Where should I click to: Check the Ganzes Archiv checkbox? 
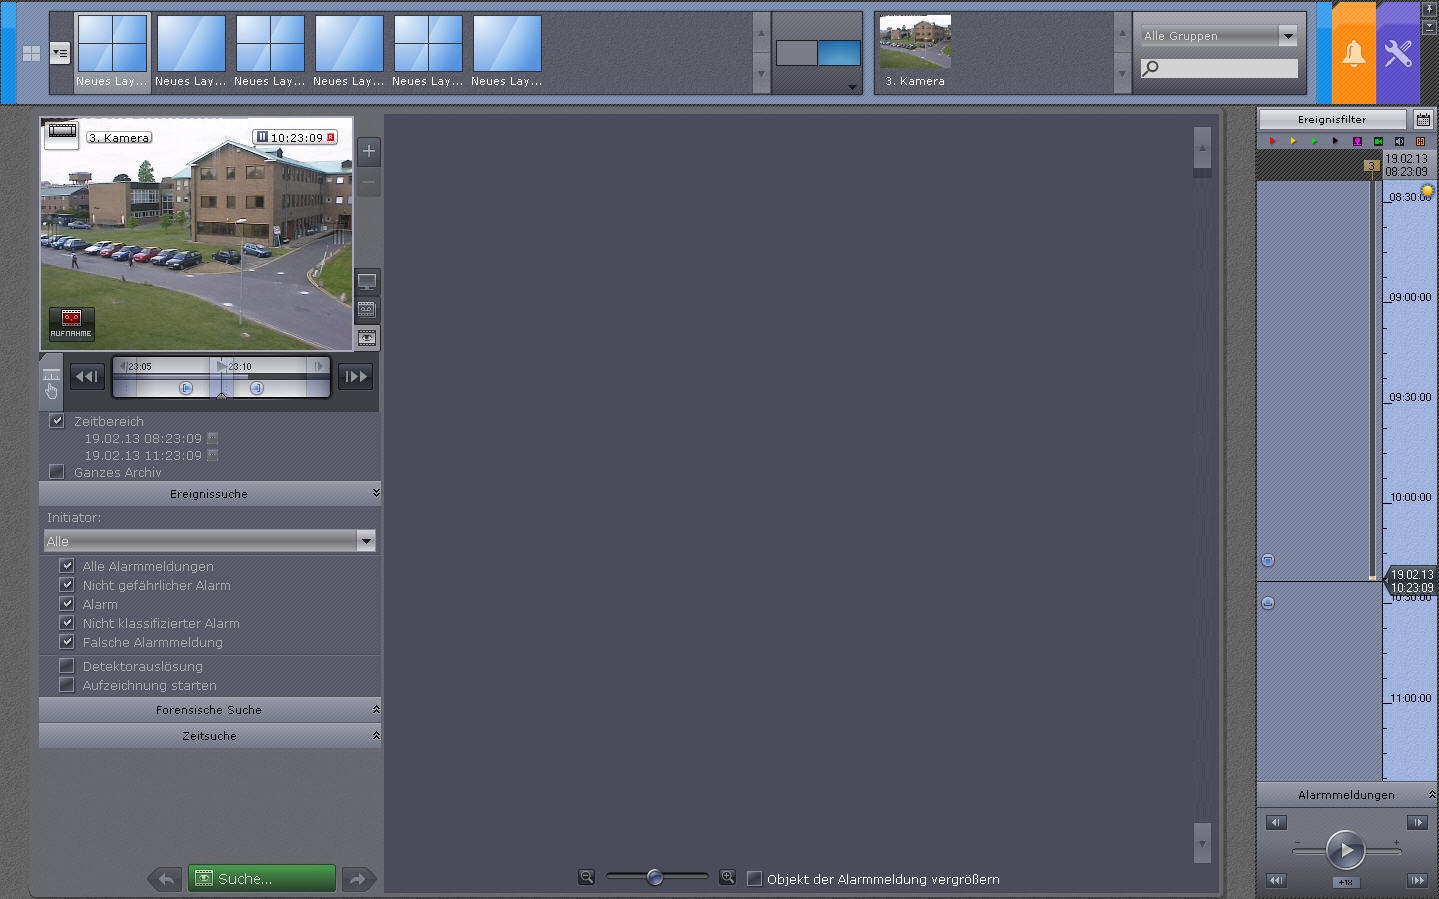(57, 472)
